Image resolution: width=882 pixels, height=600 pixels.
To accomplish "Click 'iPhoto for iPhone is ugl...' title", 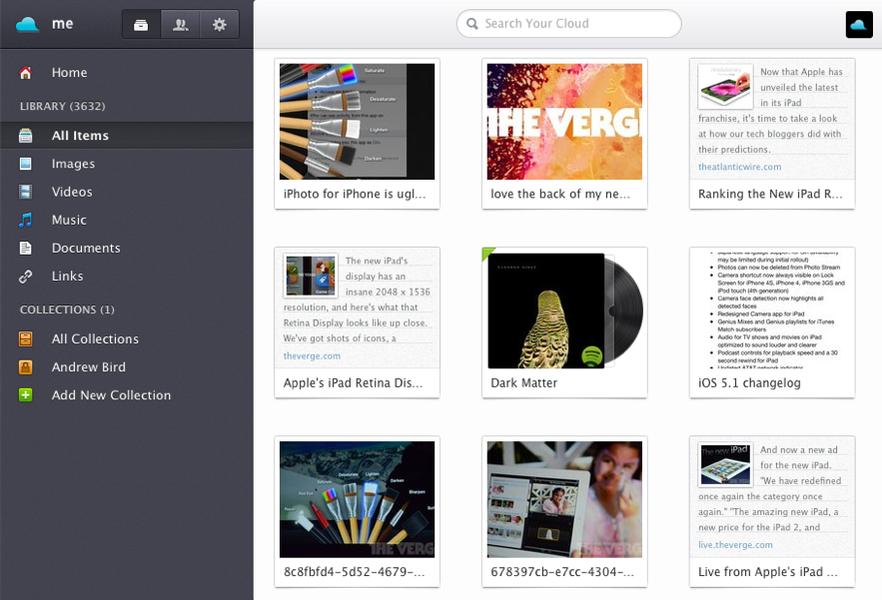I will coord(355,194).
